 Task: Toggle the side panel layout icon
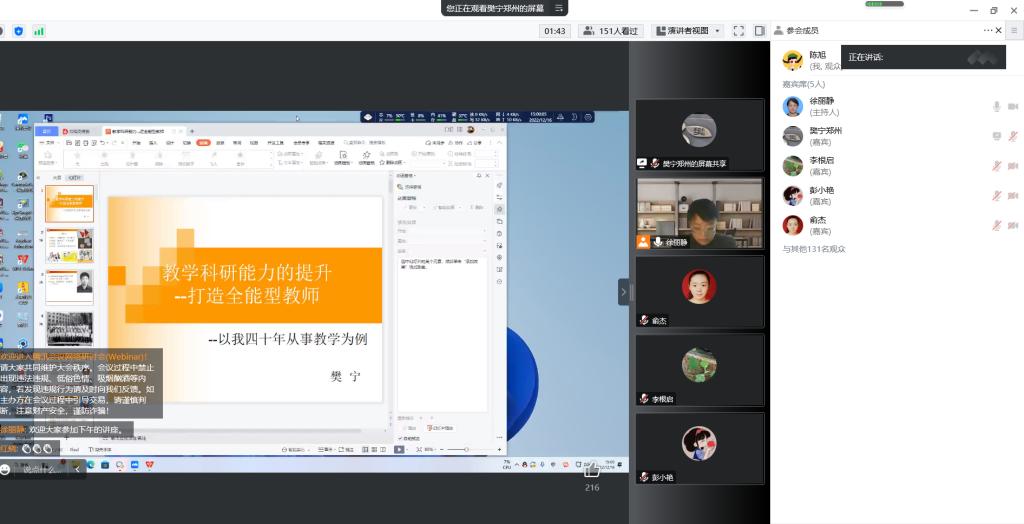(x=759, y=31)
